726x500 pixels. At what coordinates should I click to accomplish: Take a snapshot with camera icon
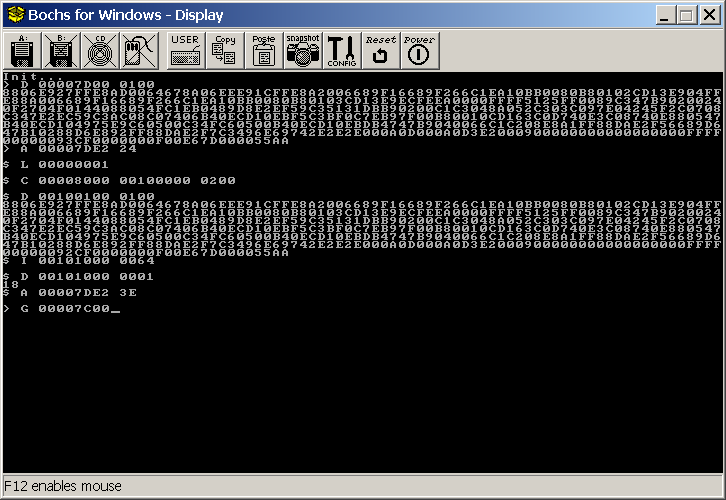tap(302, 50)
